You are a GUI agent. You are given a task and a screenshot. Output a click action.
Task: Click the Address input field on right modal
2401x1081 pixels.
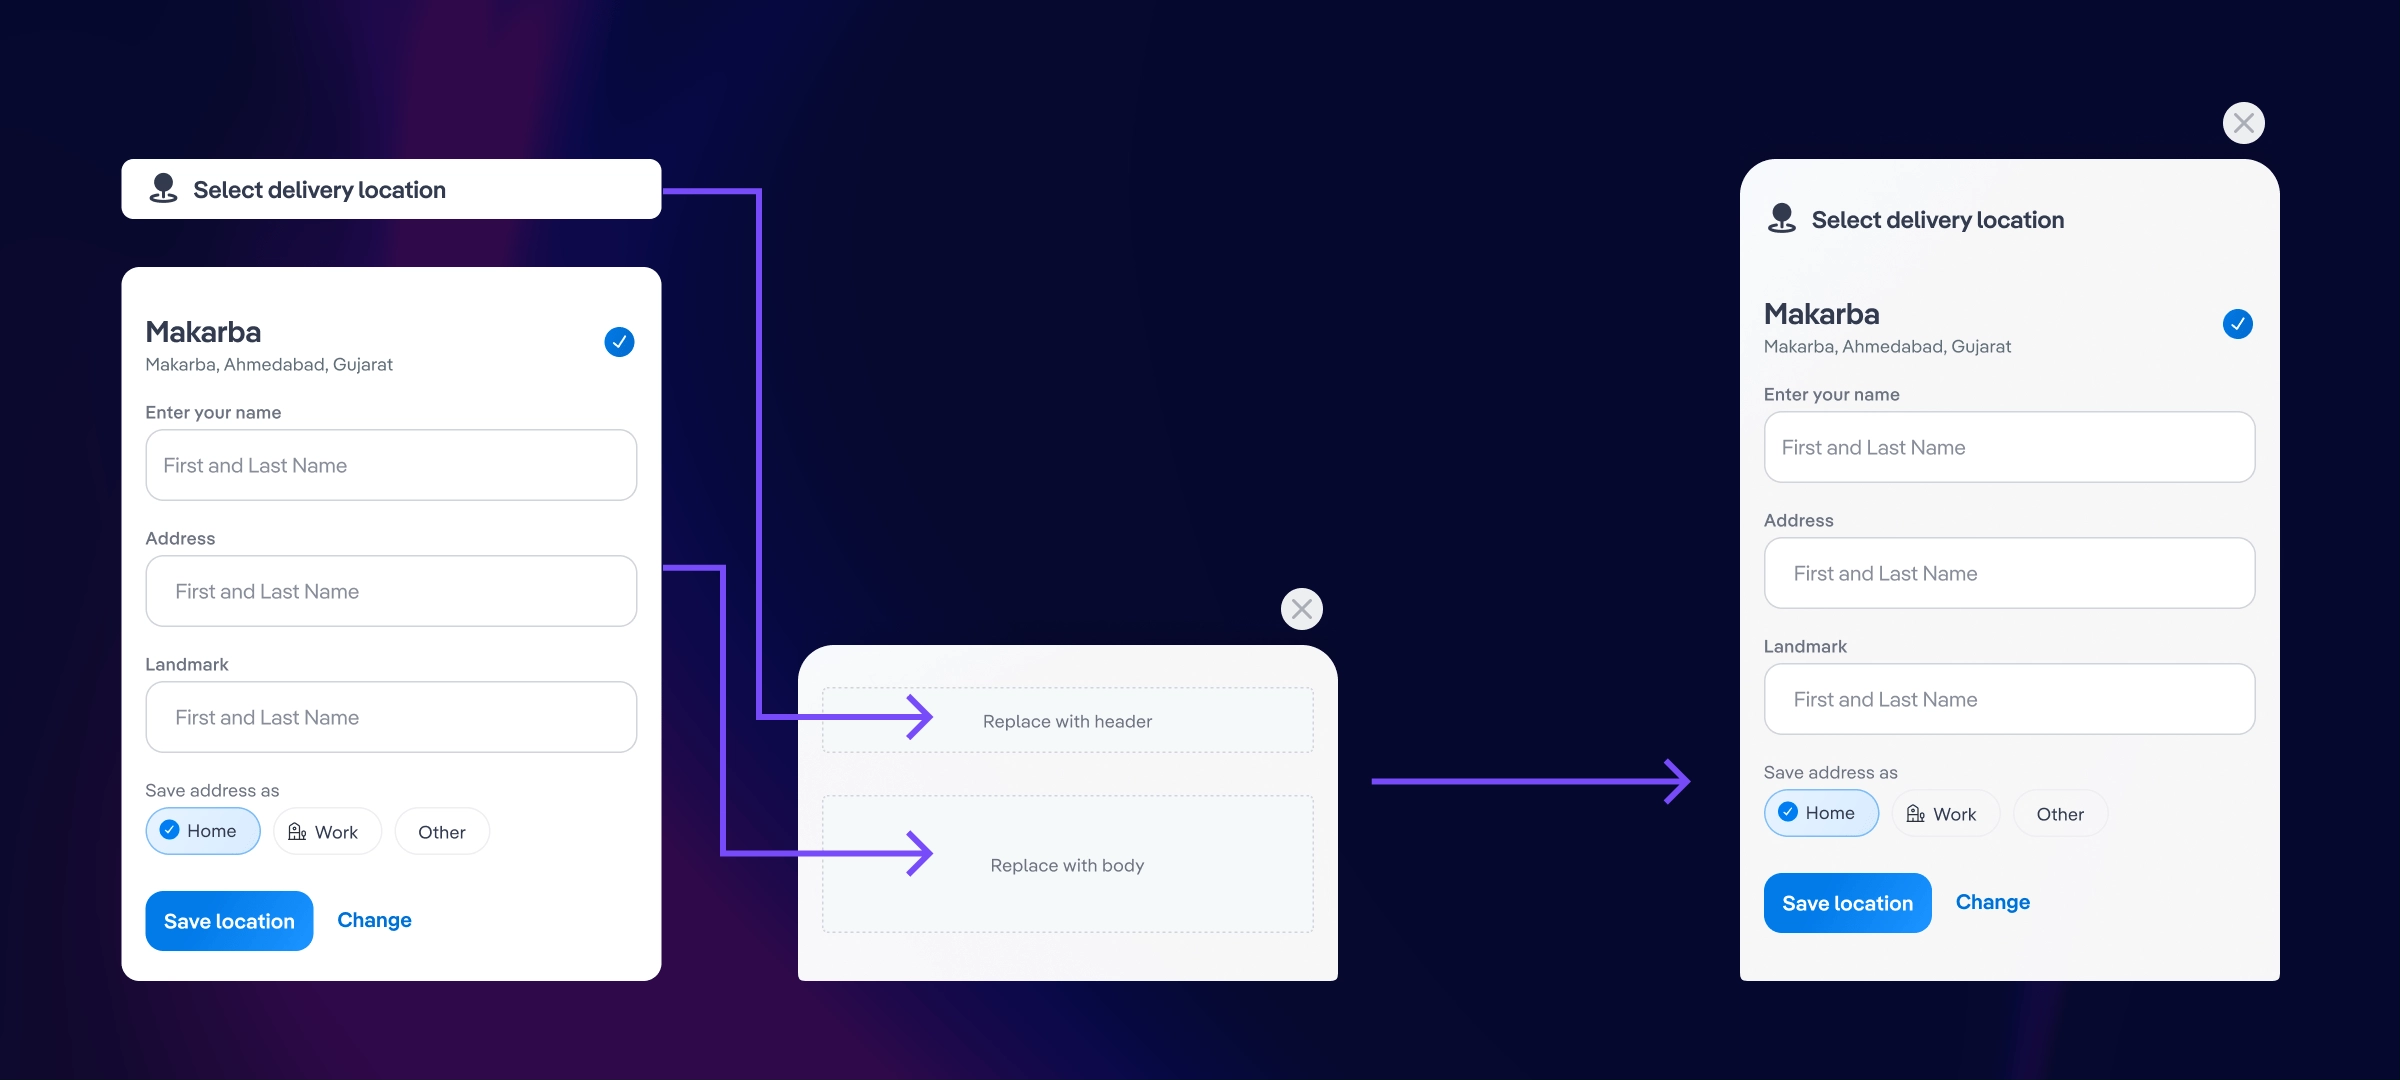point(2009,571)
